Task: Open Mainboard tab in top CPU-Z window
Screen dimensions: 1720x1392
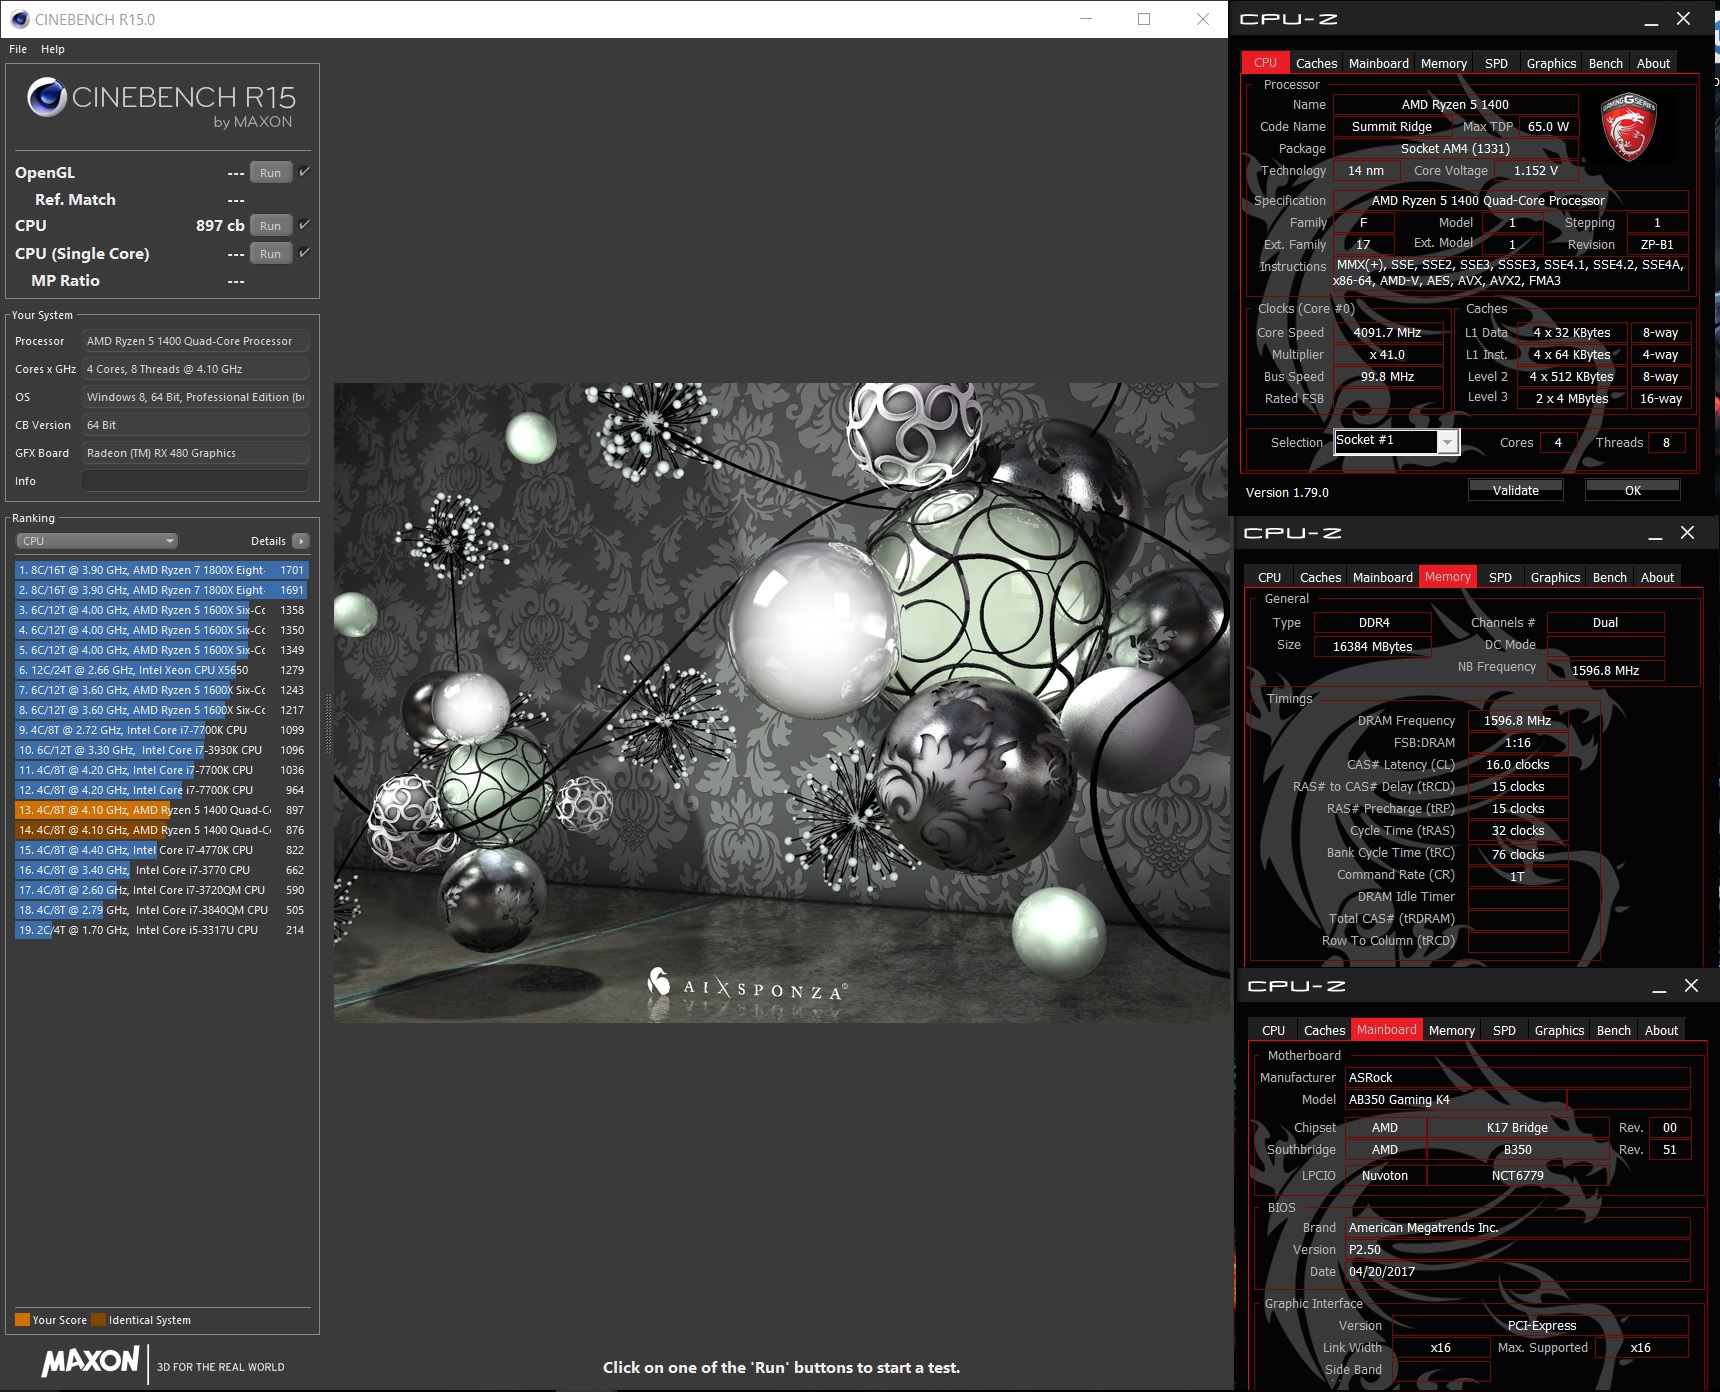Action: click(1378, 63)
